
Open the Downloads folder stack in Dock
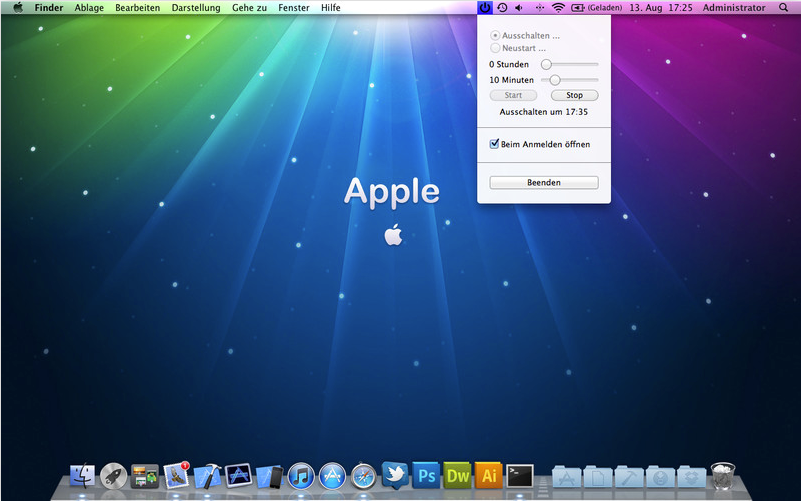[x=661, y=476]
